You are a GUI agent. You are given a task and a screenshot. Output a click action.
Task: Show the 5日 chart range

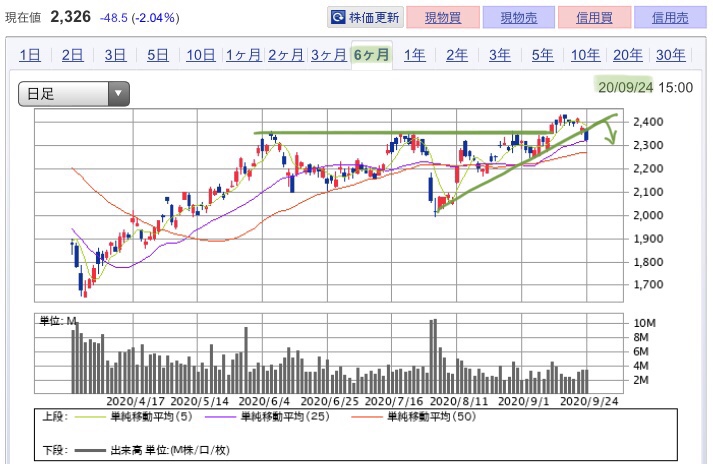[157, 55]
